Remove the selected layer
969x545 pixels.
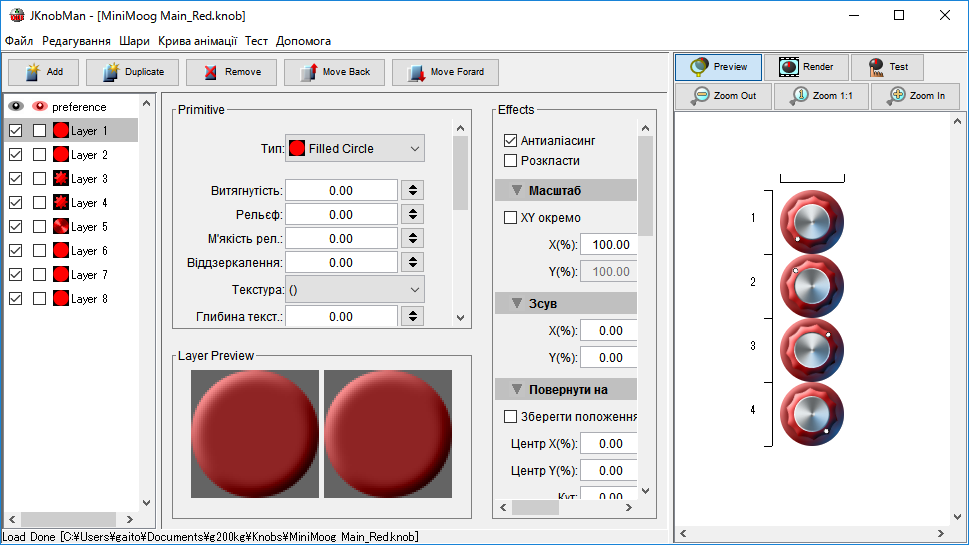click(x=230, y=72)
